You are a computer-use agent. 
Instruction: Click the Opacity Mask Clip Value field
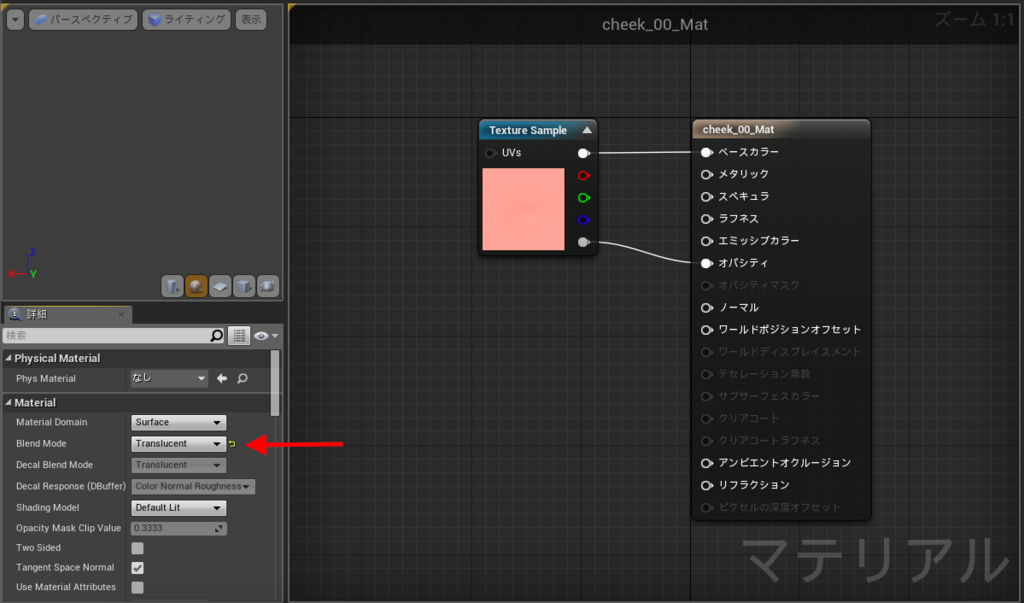pyautogui.click(x=178, y=528)
